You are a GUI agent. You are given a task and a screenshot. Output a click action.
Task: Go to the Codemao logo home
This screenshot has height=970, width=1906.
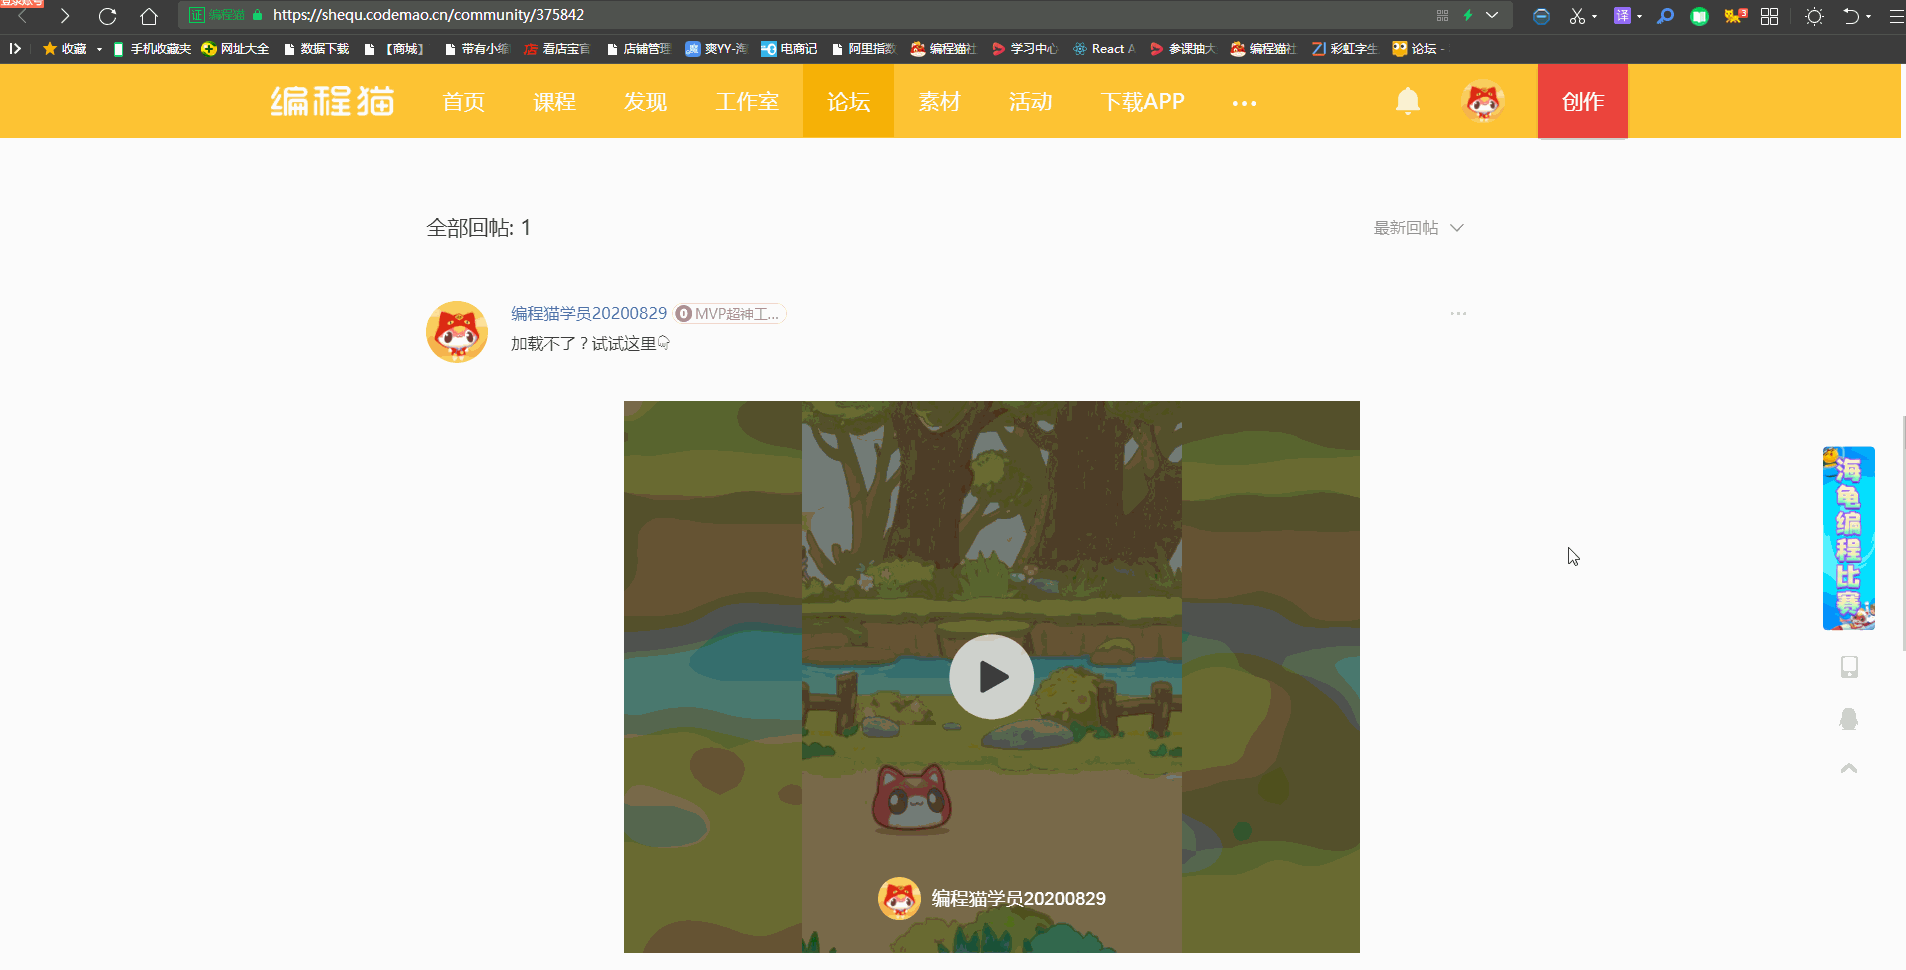click(x=332, y=101)
